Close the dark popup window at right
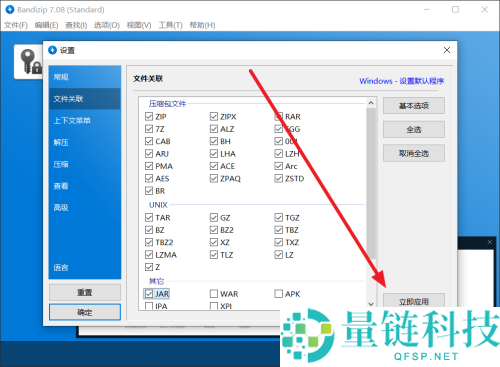 point(489,242)
